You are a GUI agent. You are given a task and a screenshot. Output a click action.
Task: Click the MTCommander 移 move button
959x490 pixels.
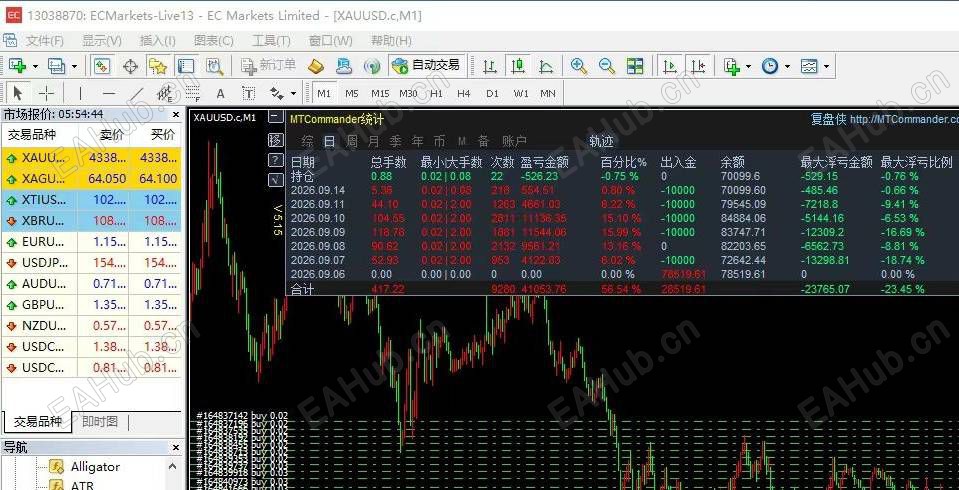click(276, 139)
